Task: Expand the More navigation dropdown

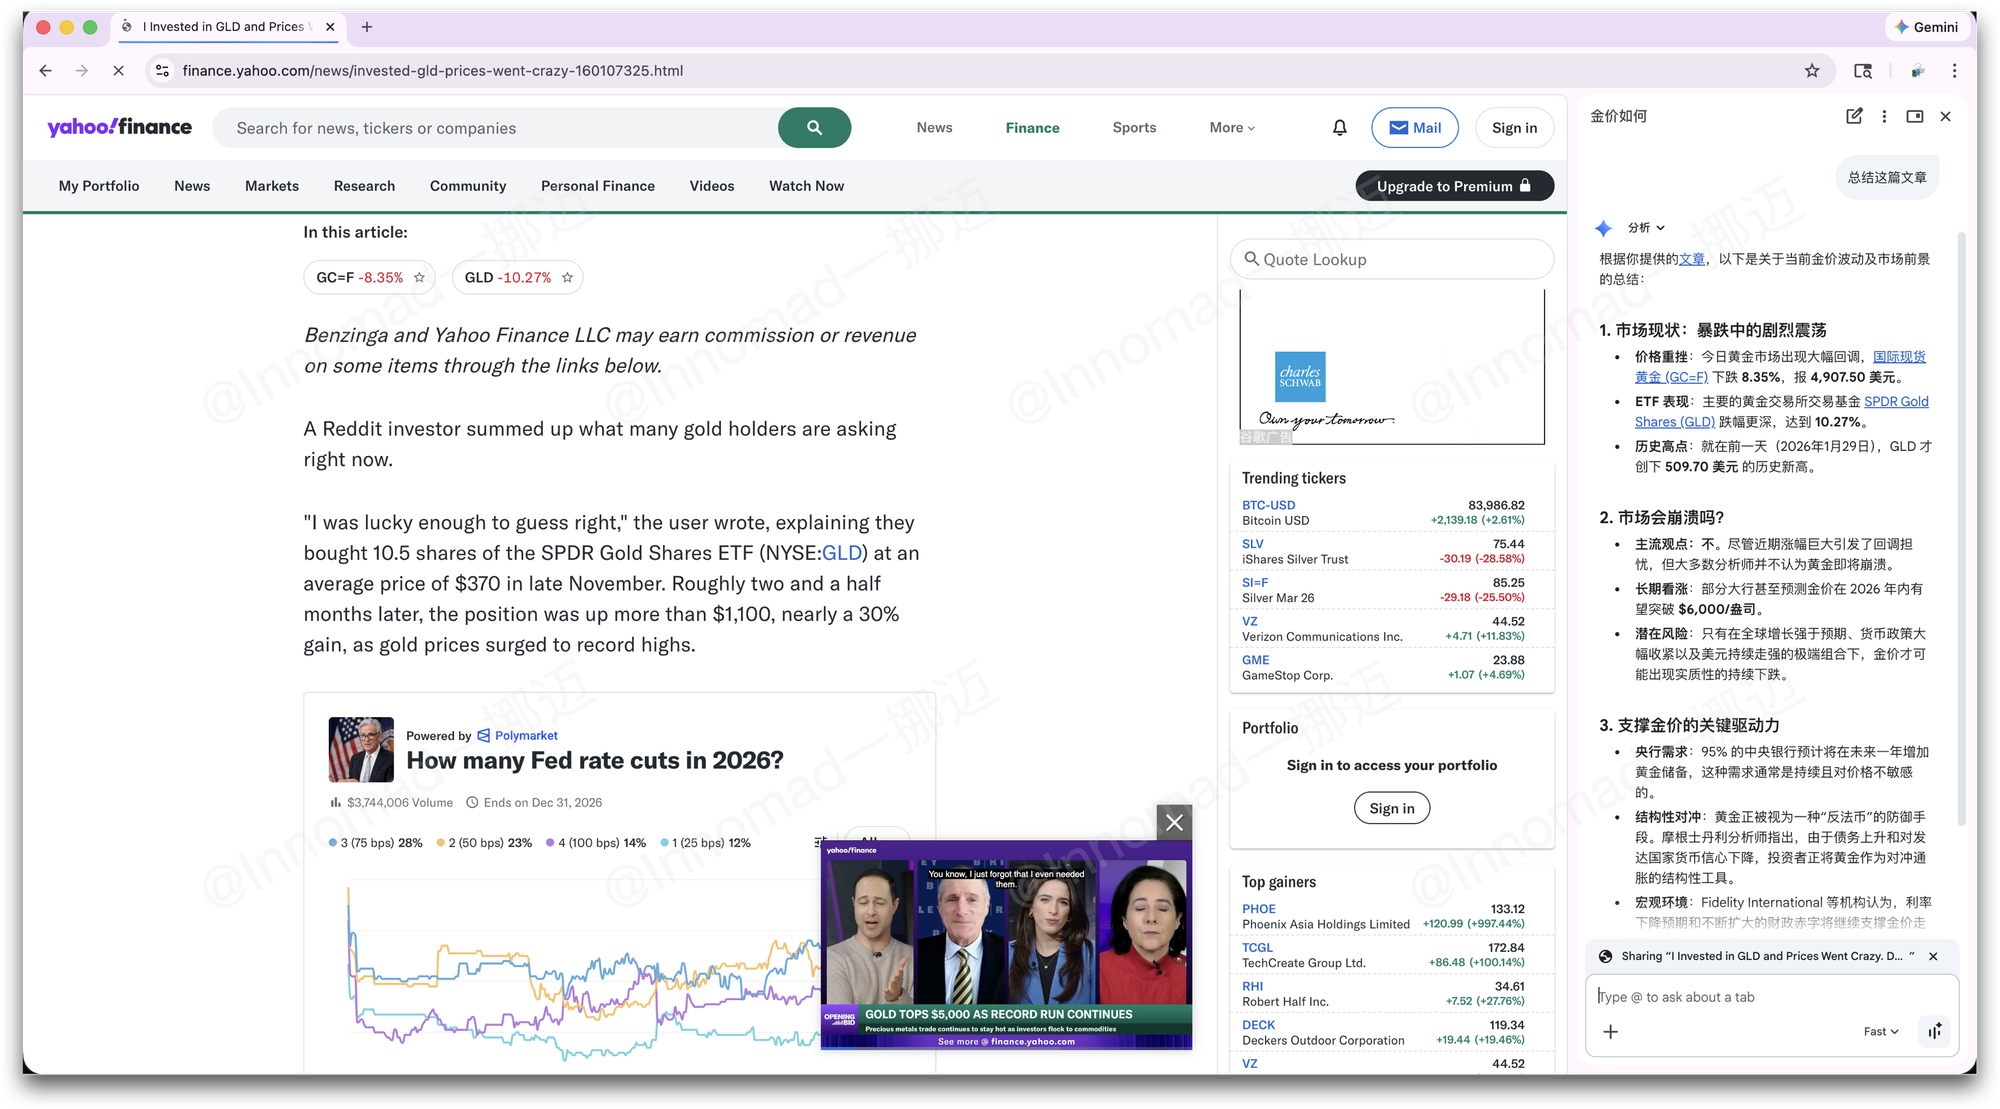Action: (x=1231, y=128)
